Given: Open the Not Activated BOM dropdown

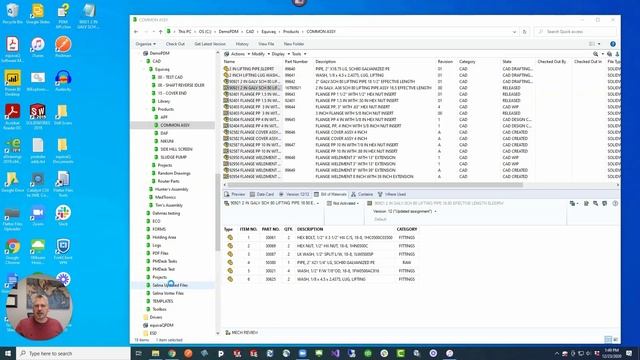Looking at the screenshot, I should click(x=343, y=203).
